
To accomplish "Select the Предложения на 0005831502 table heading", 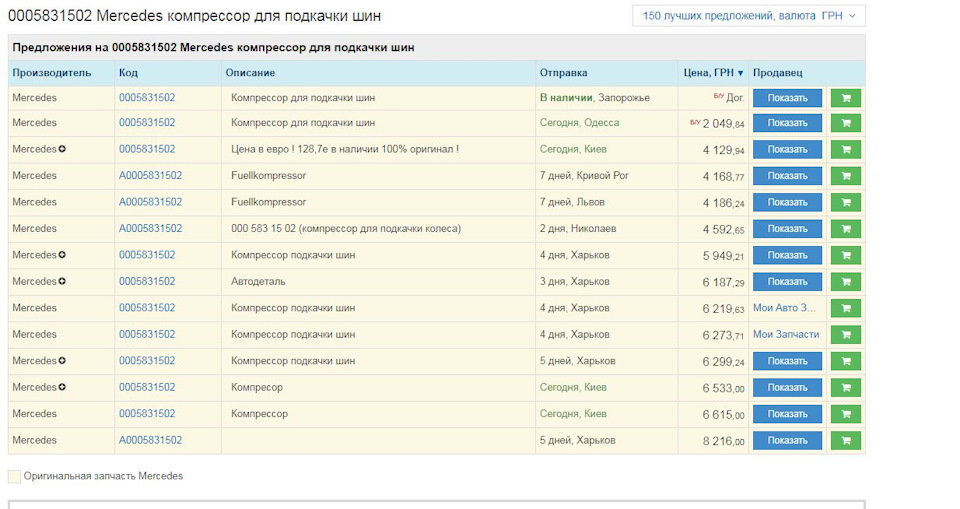I will (x=213, y=47).
